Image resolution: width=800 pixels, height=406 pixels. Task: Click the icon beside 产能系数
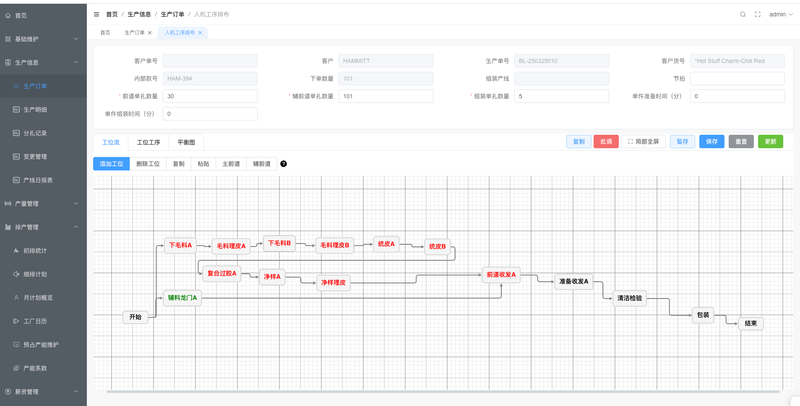click(16, 368)
